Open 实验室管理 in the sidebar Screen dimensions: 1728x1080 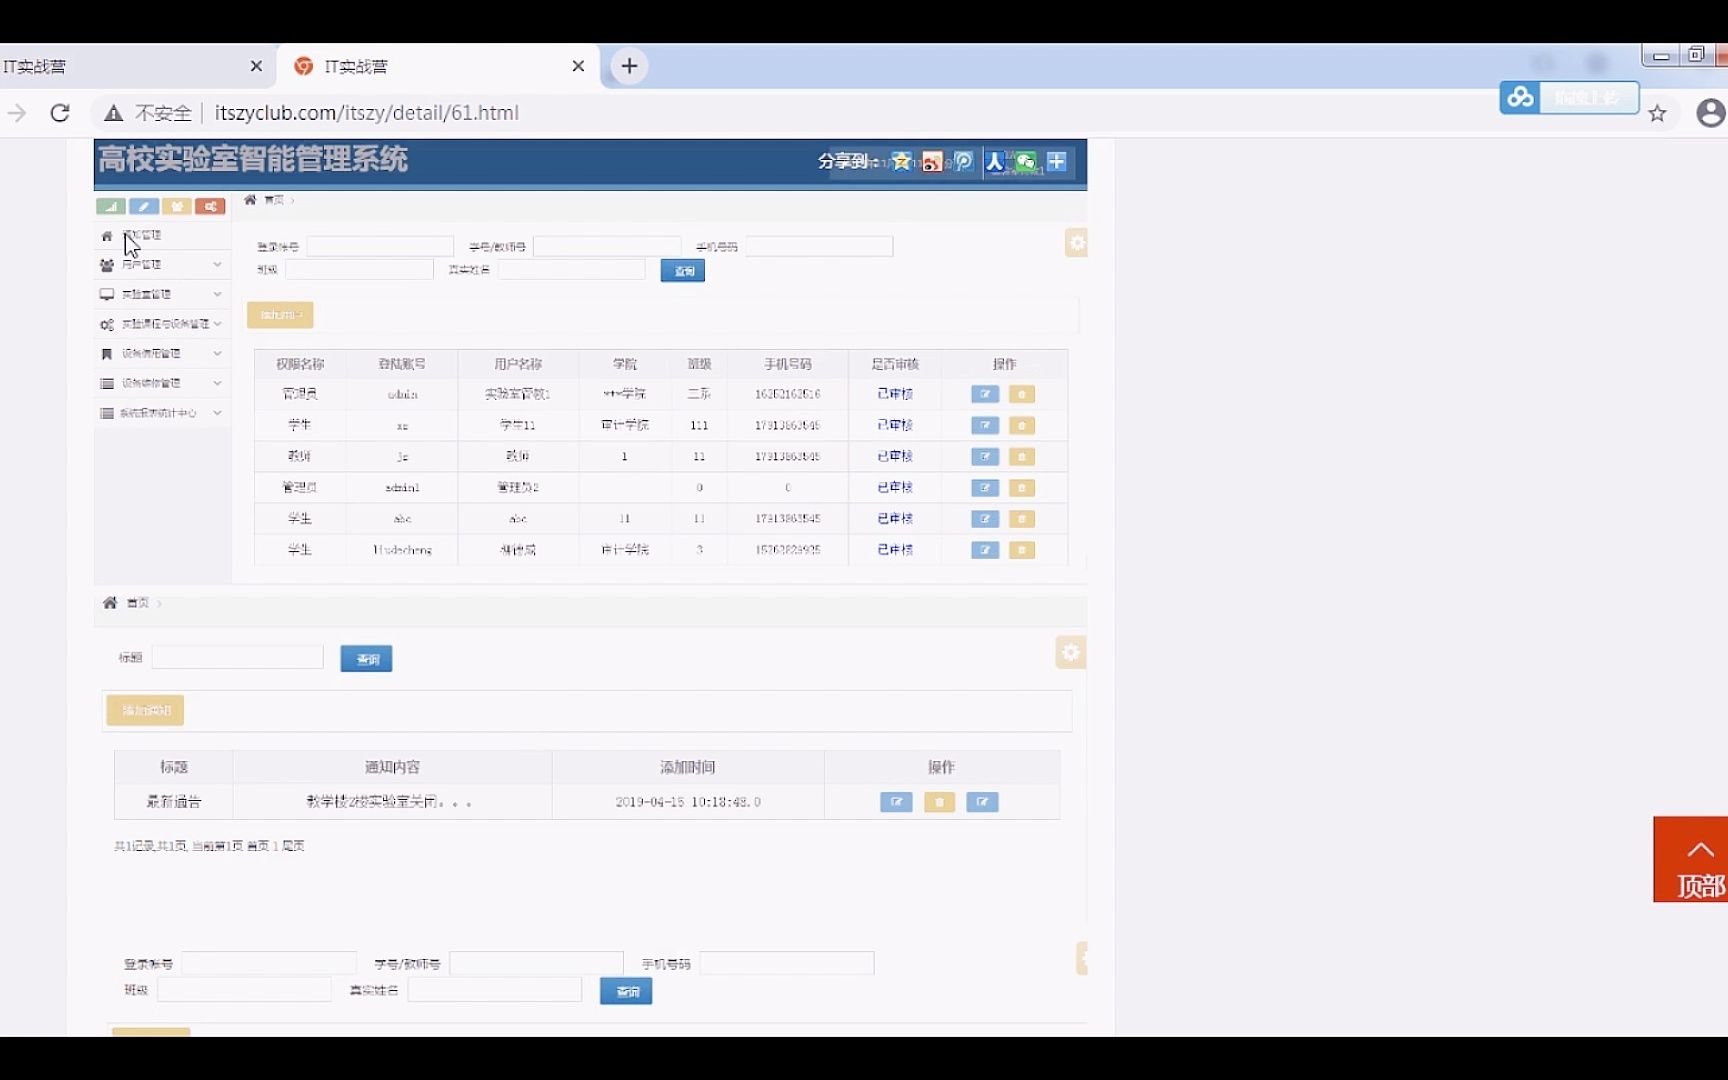pyautogui.click(x=146, y=294)
